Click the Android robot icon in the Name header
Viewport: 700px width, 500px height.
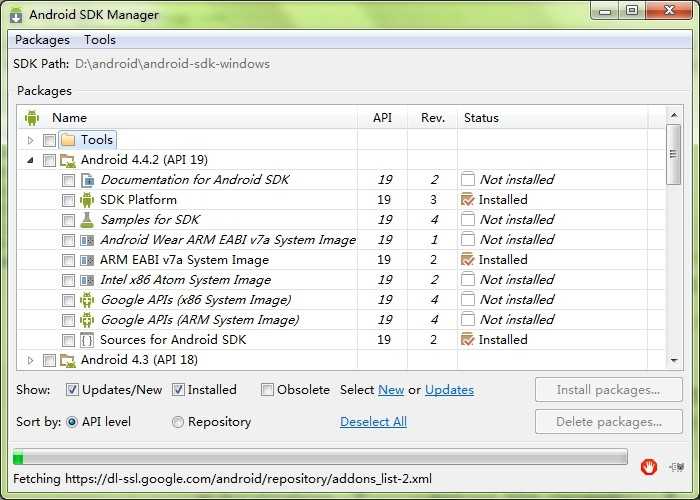(32, 118)
